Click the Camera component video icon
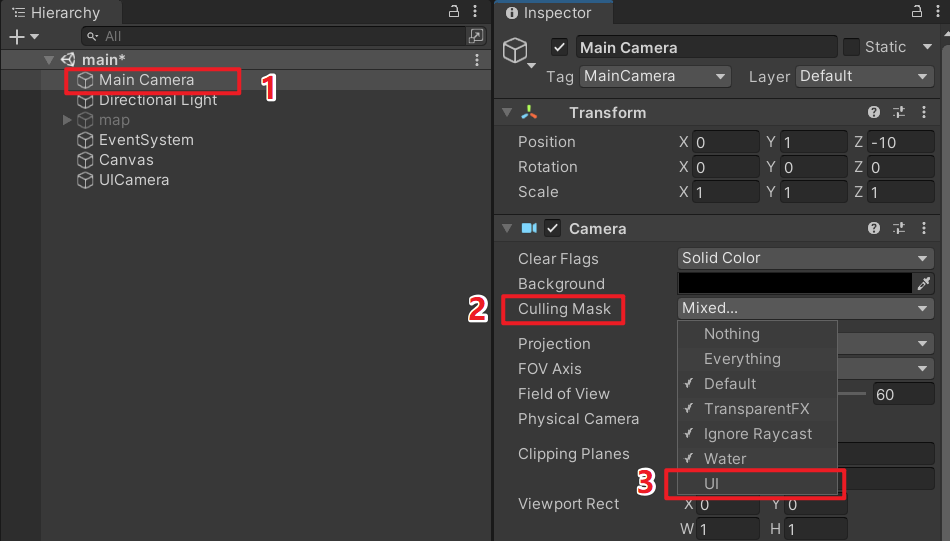Screen dimensions: 950x541 (x=529, y=228)
